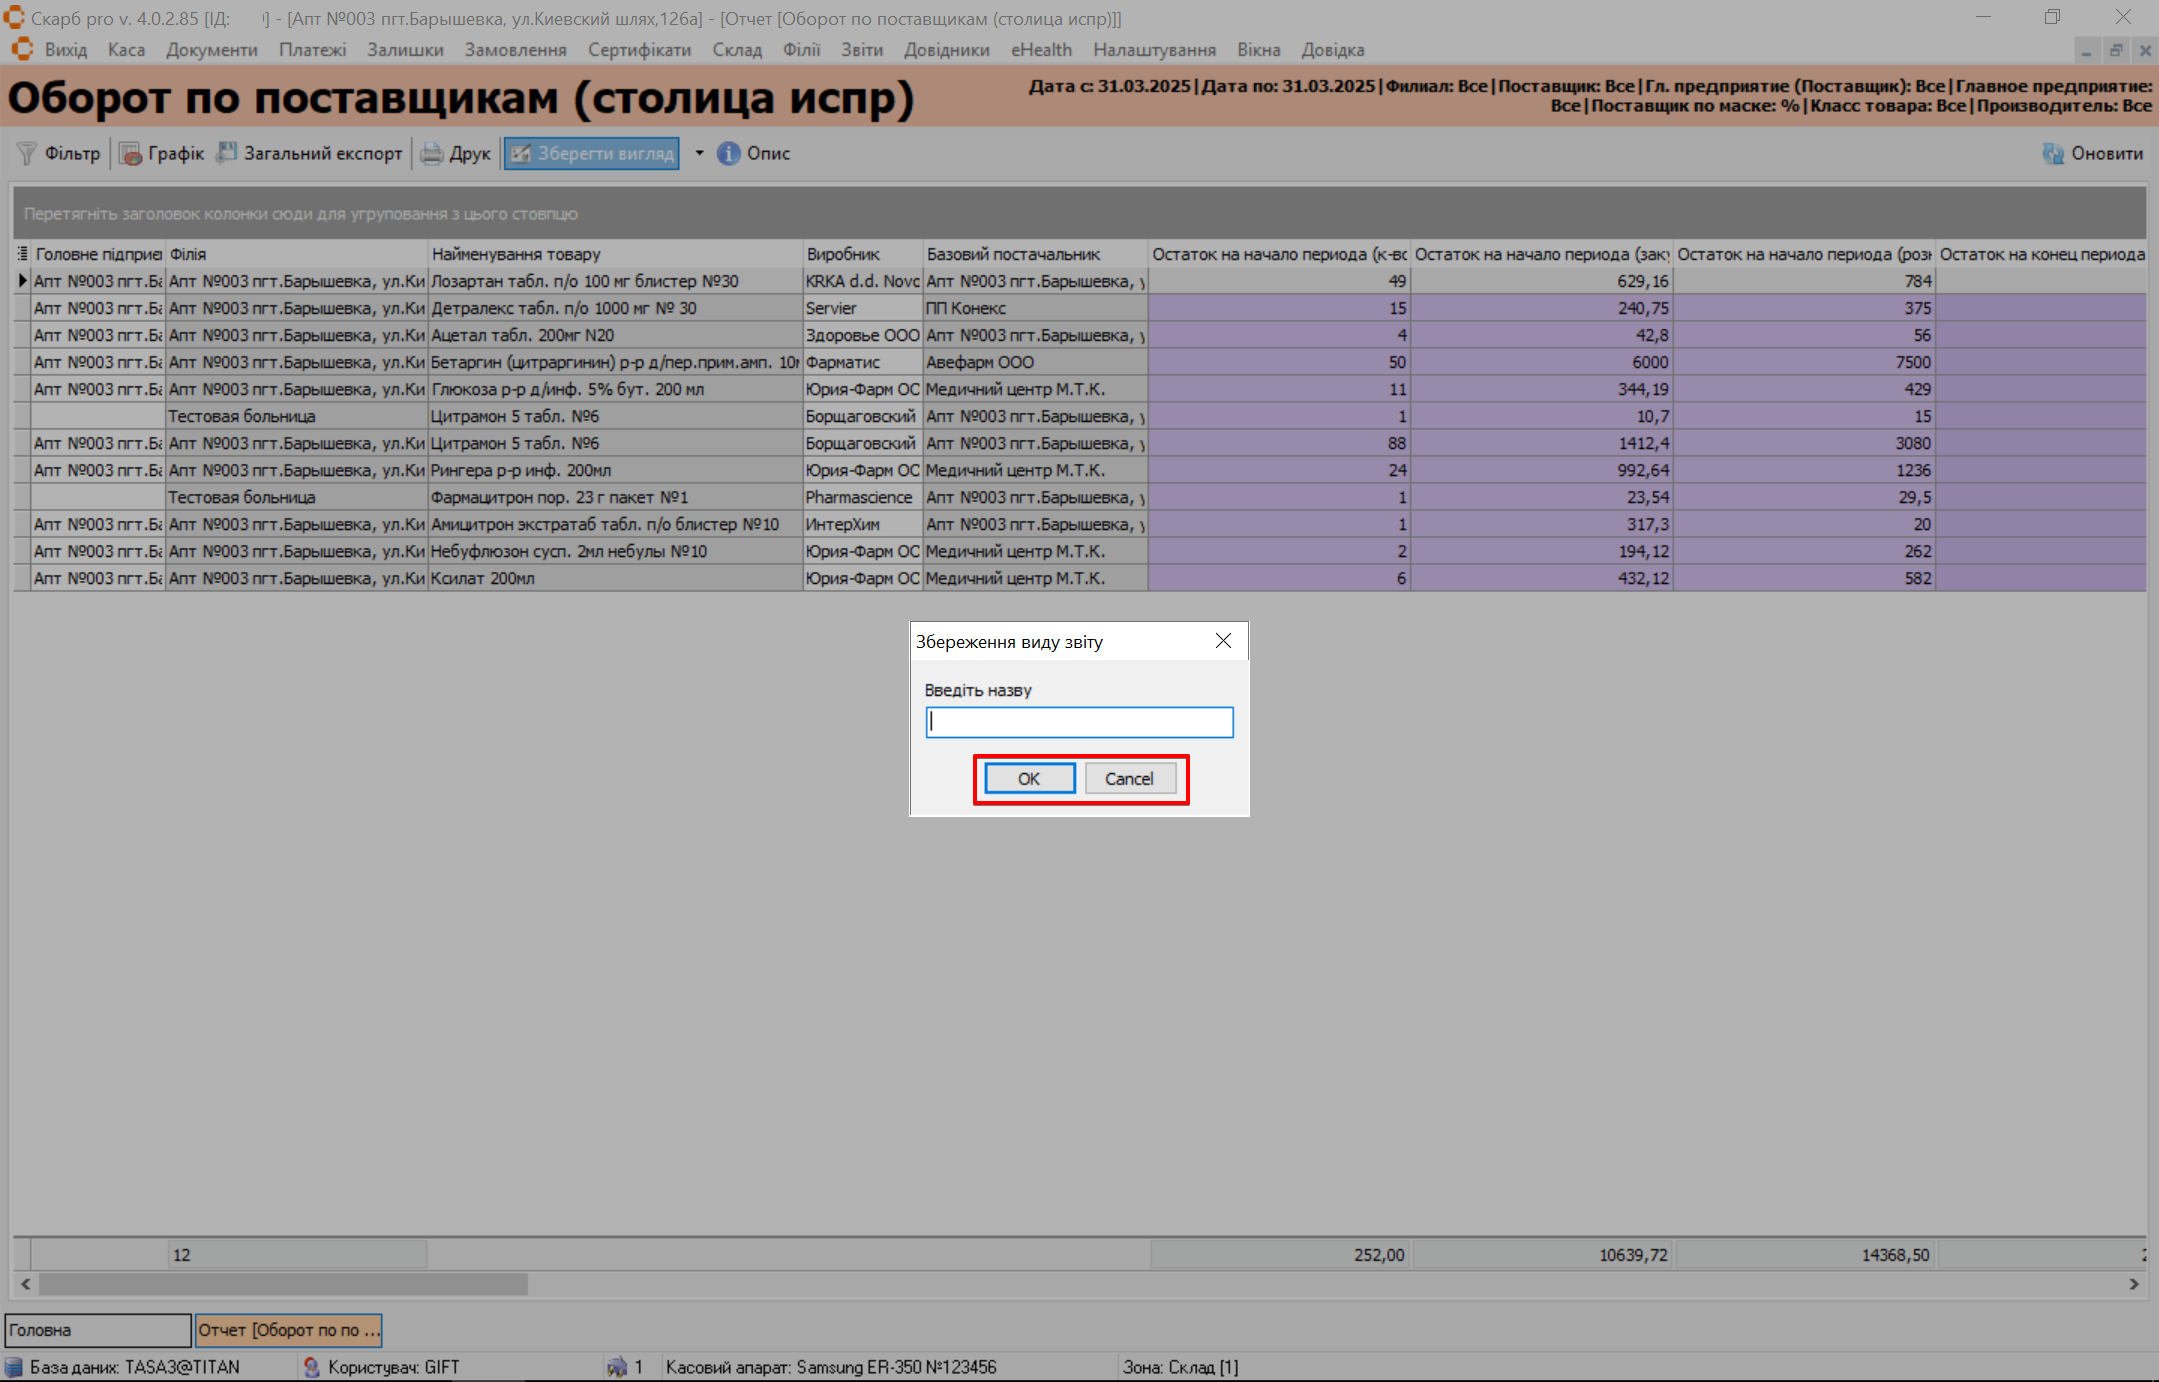Click scrollbar right arrow
This screenshot has height=1382, width=2159.
[2134, 1283]
